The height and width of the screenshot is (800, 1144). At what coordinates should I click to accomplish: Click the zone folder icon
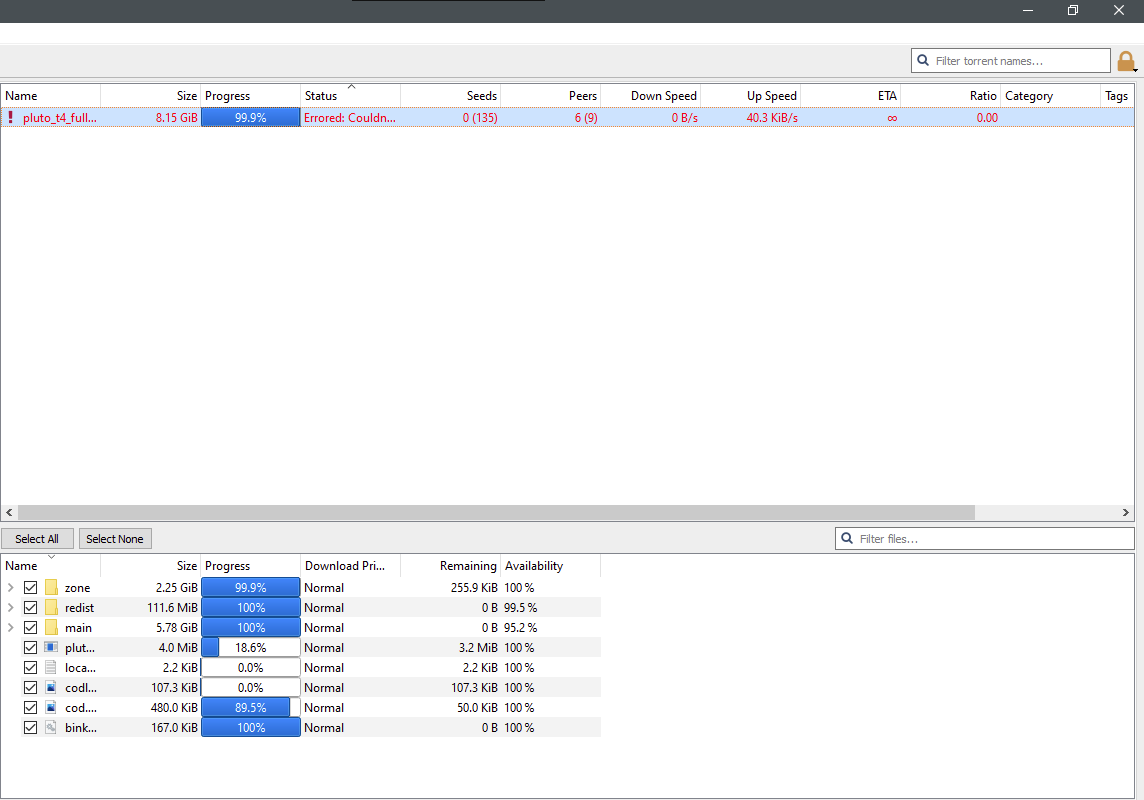click(x=51, y=588)
